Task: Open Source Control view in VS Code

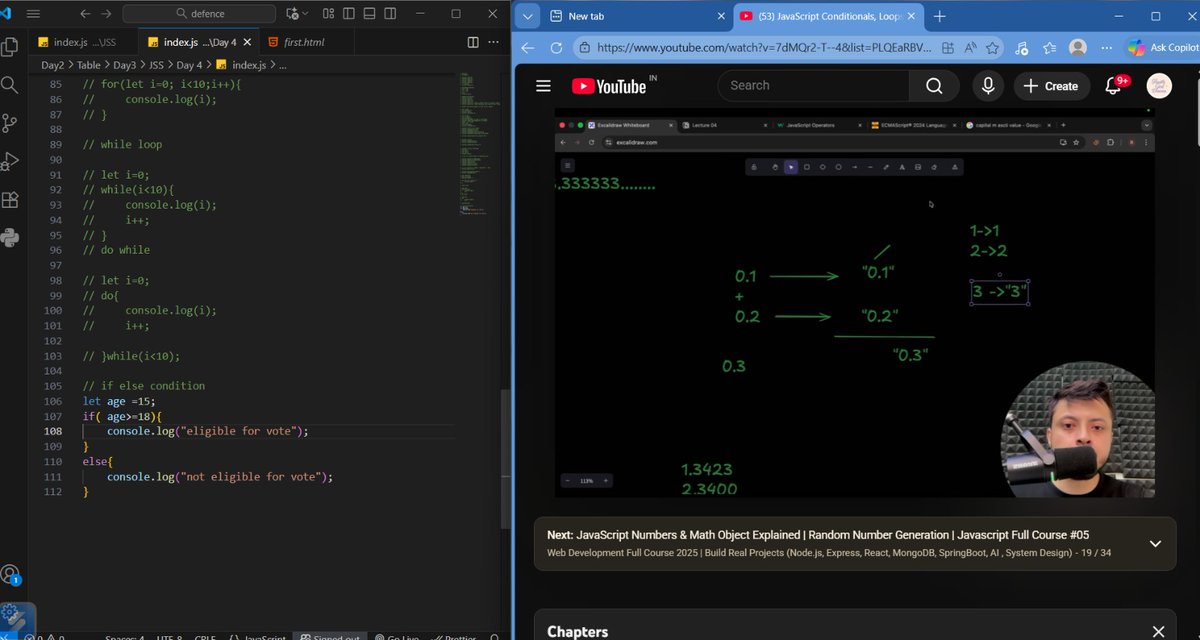Action: [x=10, y=122]
